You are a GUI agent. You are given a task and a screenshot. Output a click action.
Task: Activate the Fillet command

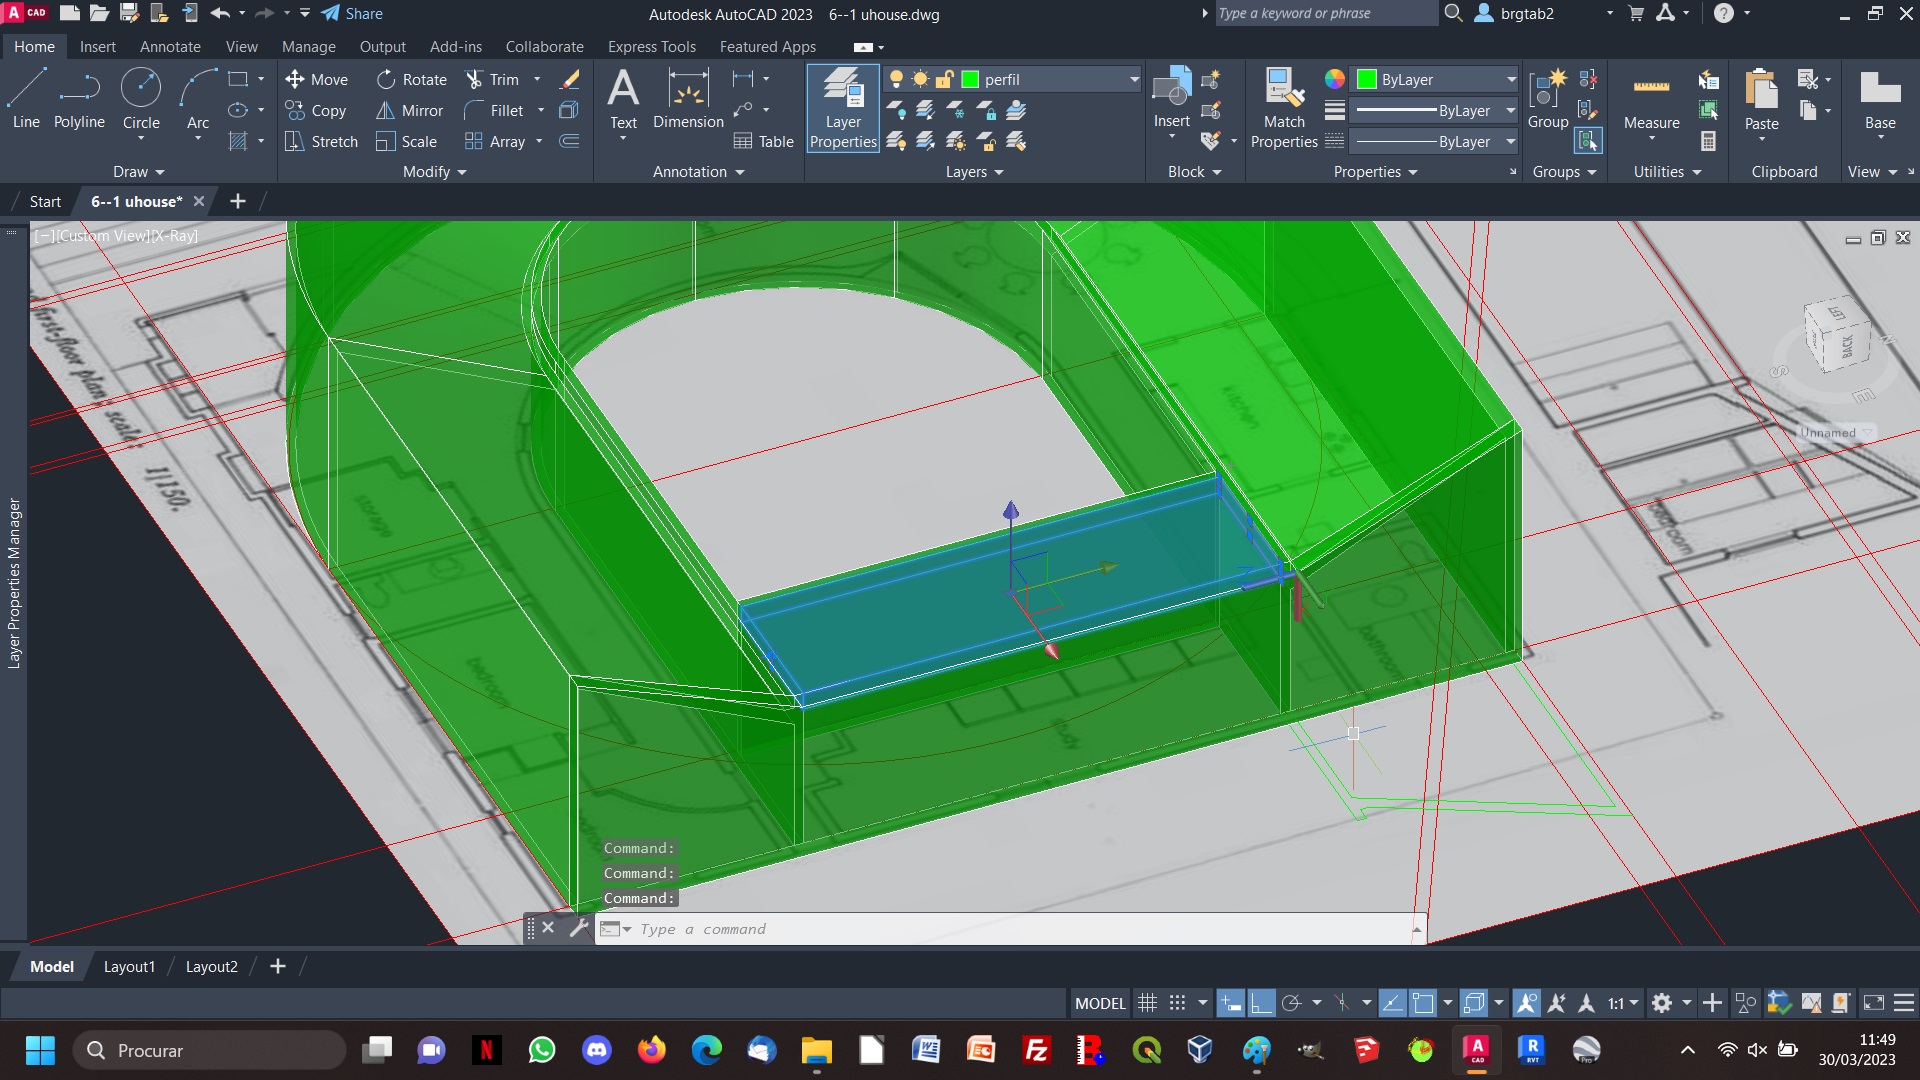pos(494,110)
